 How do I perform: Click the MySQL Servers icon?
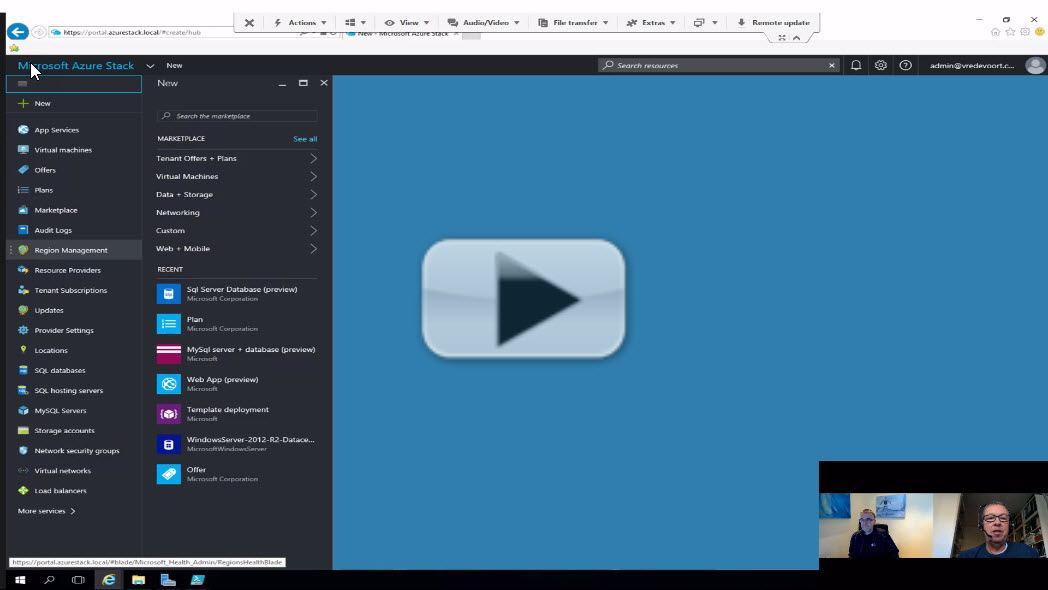(23, 410)
